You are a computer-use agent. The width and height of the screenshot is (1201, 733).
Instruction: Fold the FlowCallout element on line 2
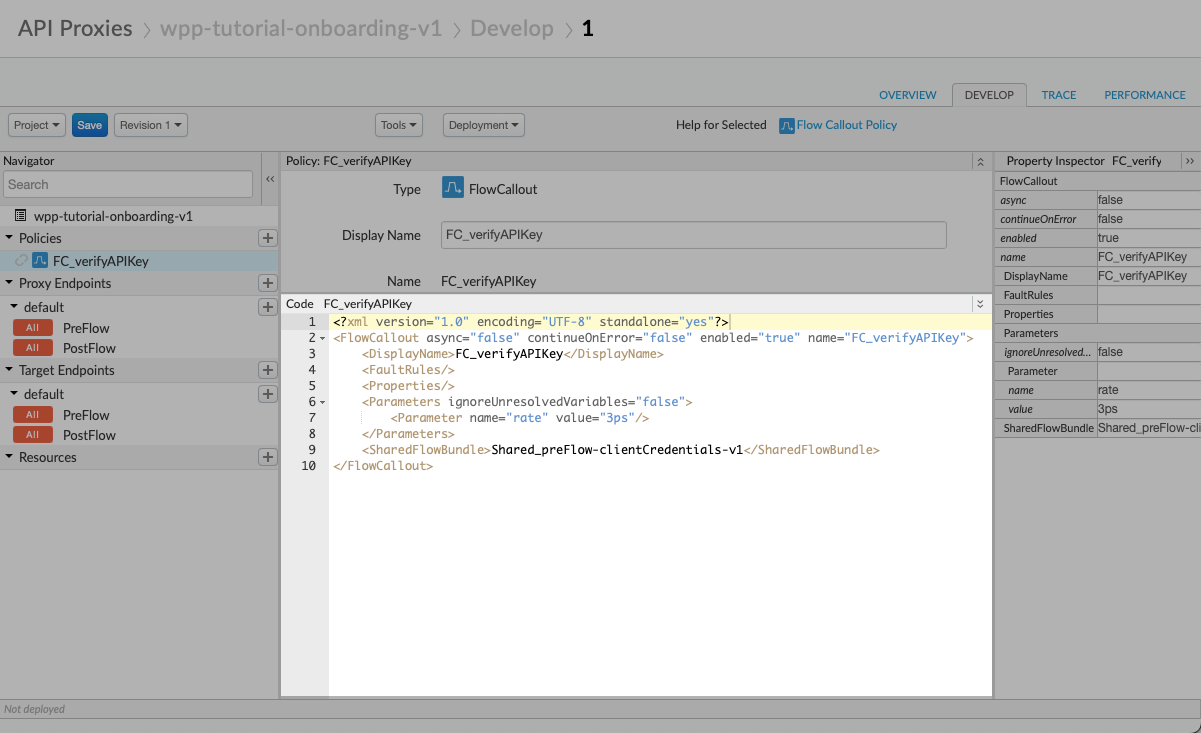click(322, 339)
